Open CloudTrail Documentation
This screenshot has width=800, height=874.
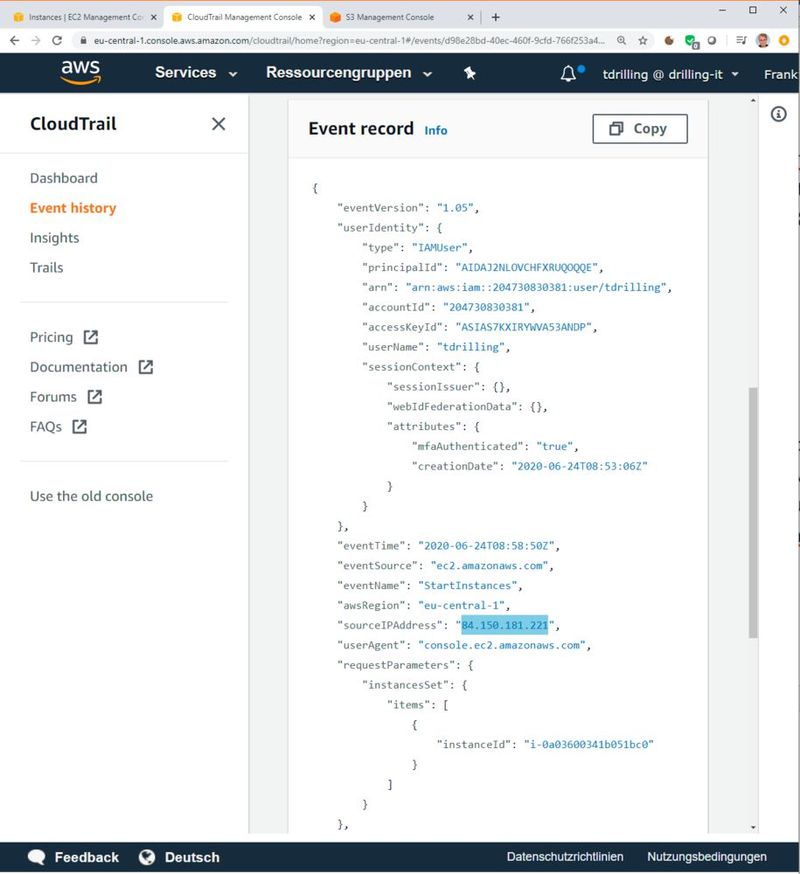tap(79, 367)
